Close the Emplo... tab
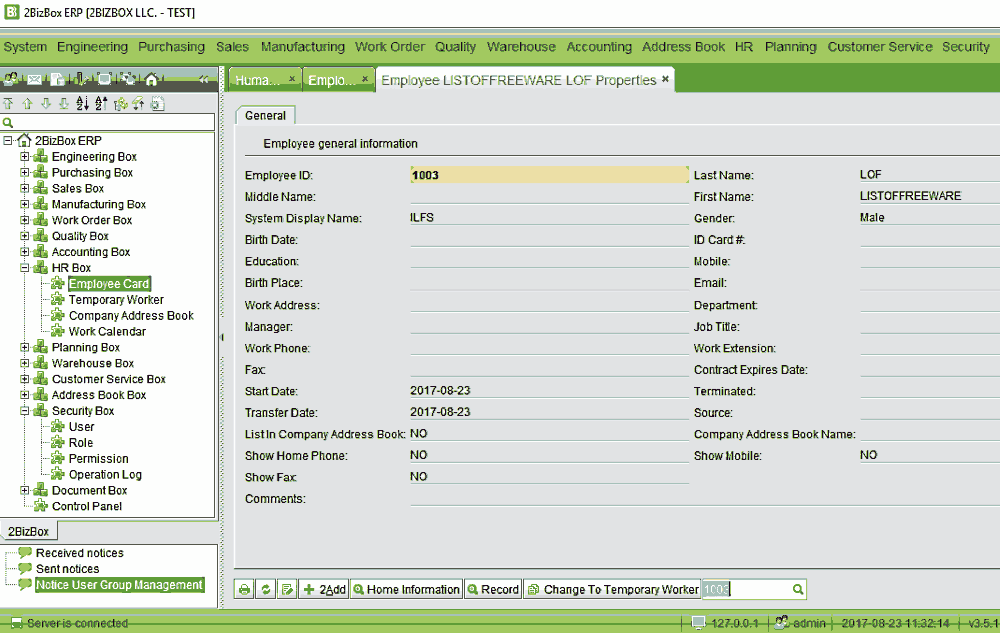Image resolution: width=1000 pixels, height=633 pixels. tap(365, 79)
